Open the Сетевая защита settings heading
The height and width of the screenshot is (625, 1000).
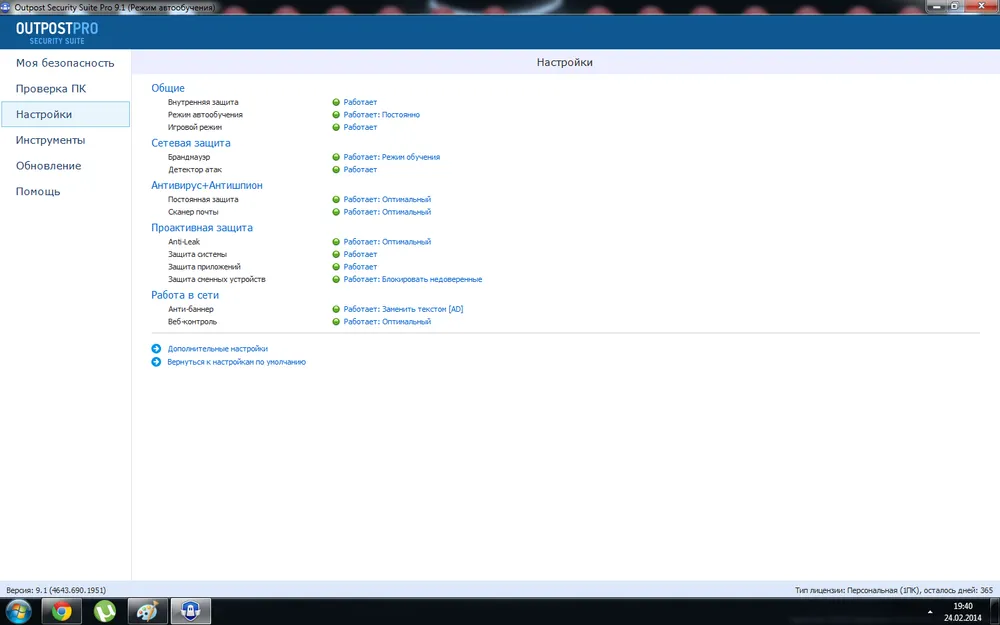190,143
